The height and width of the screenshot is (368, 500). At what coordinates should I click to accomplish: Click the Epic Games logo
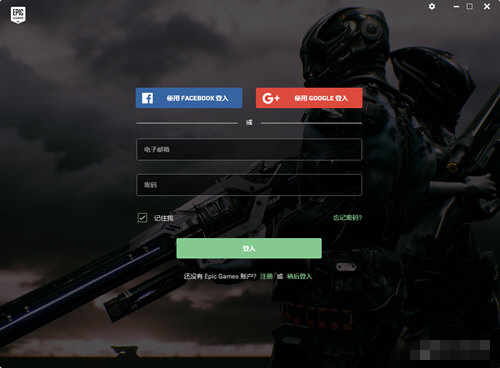18,15
